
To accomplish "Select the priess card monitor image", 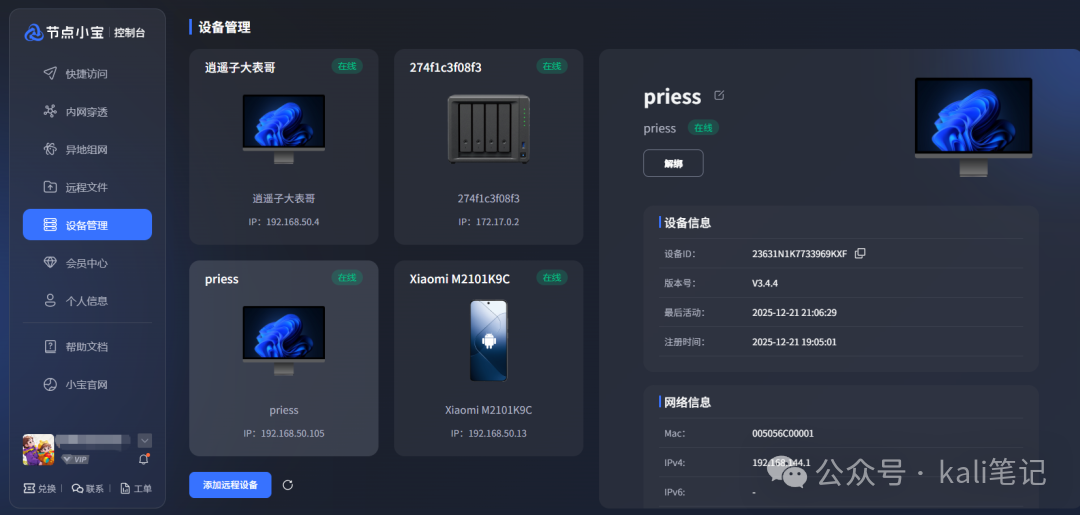I will [x=284, y=340].
